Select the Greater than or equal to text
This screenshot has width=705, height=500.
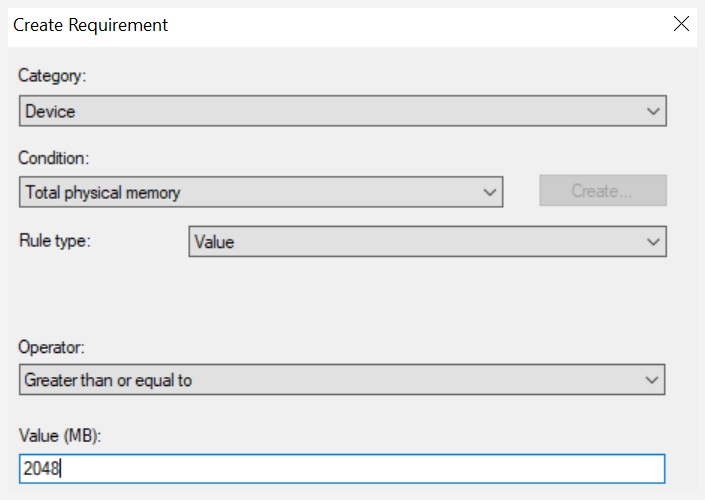pos(108,380)
